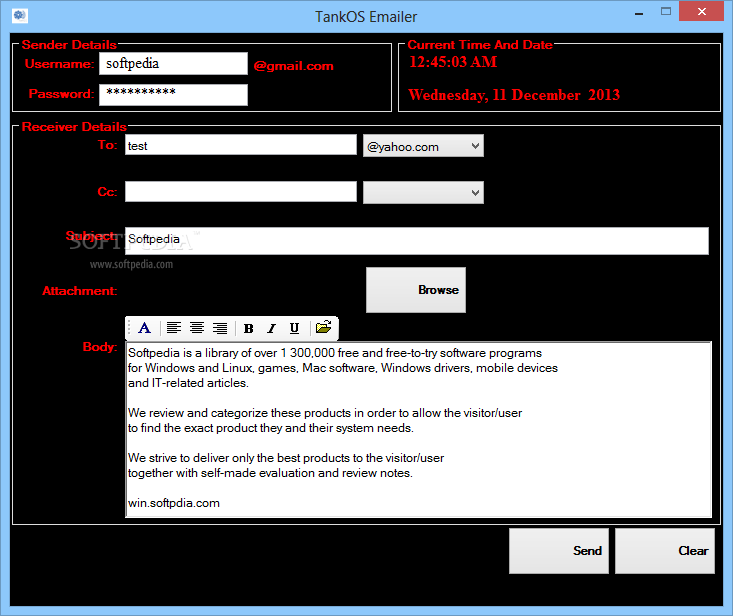Minimize the TankOS Emailer window

[639, 13]
